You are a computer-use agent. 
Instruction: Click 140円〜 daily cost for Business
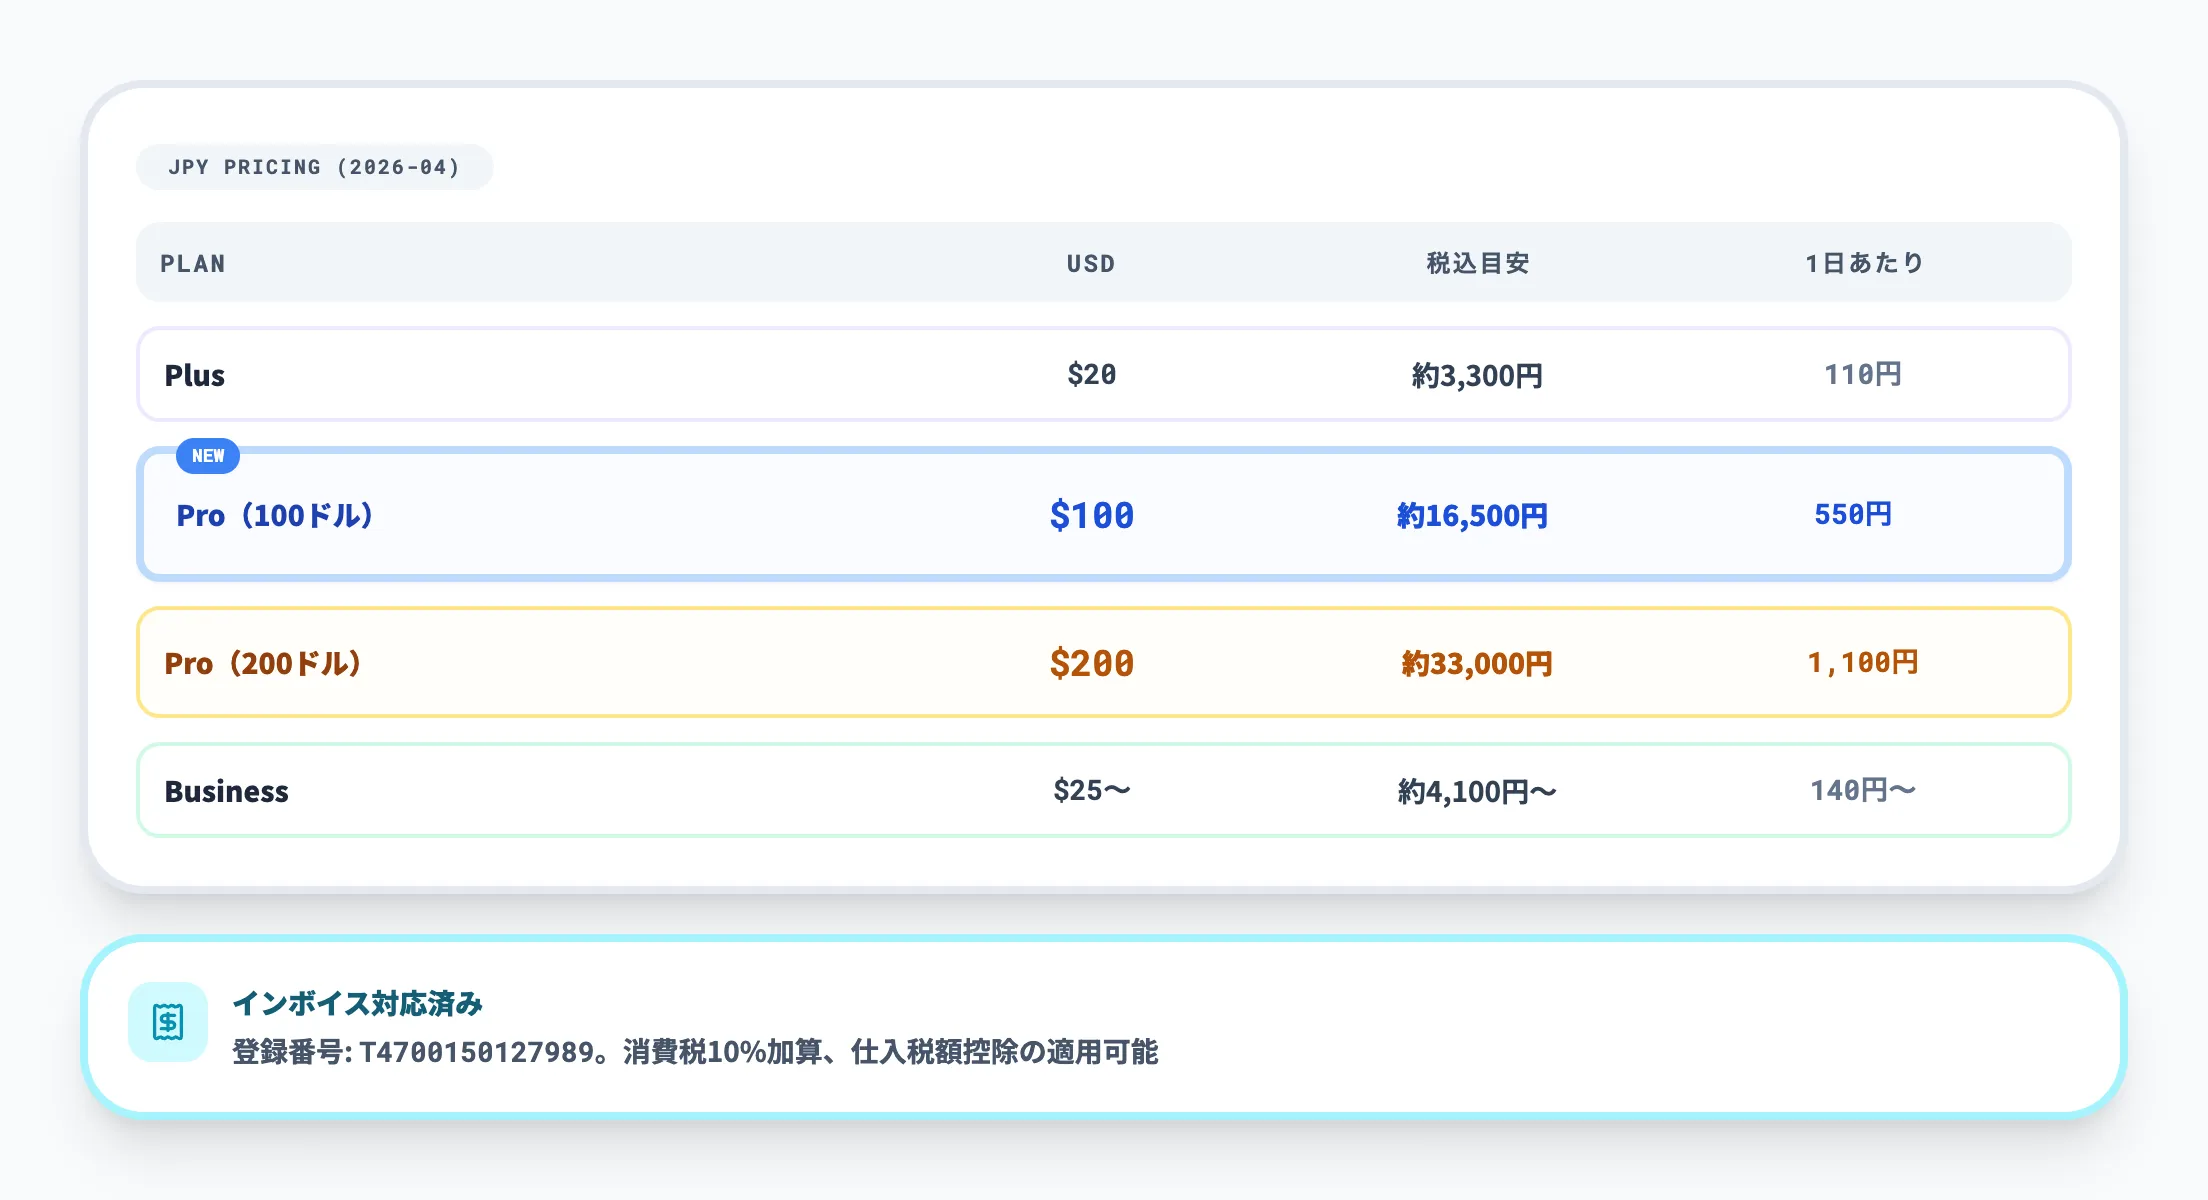(x=1863, y=790)
